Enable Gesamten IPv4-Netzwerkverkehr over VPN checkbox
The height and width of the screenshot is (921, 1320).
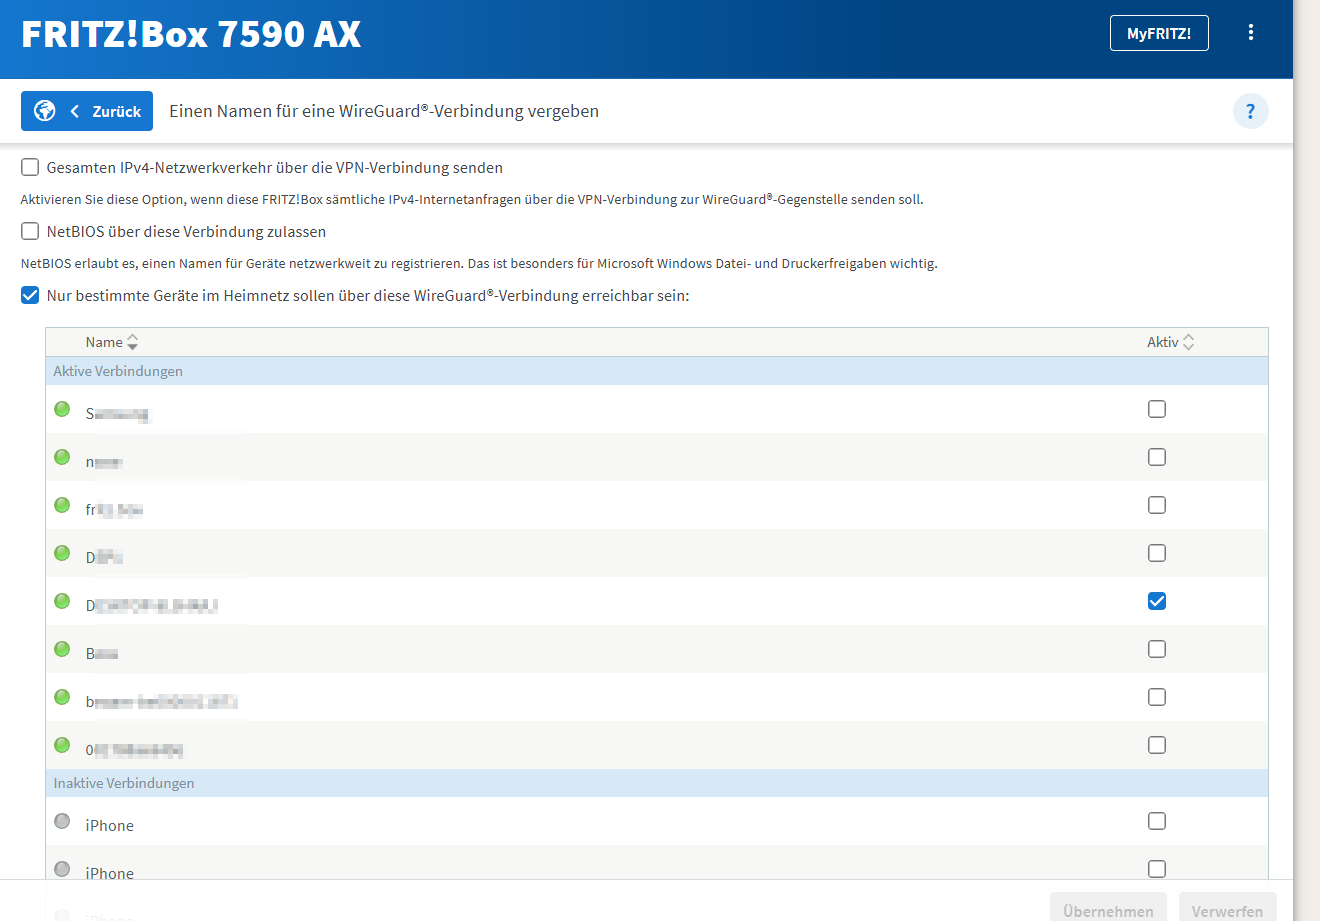(30, 167)
